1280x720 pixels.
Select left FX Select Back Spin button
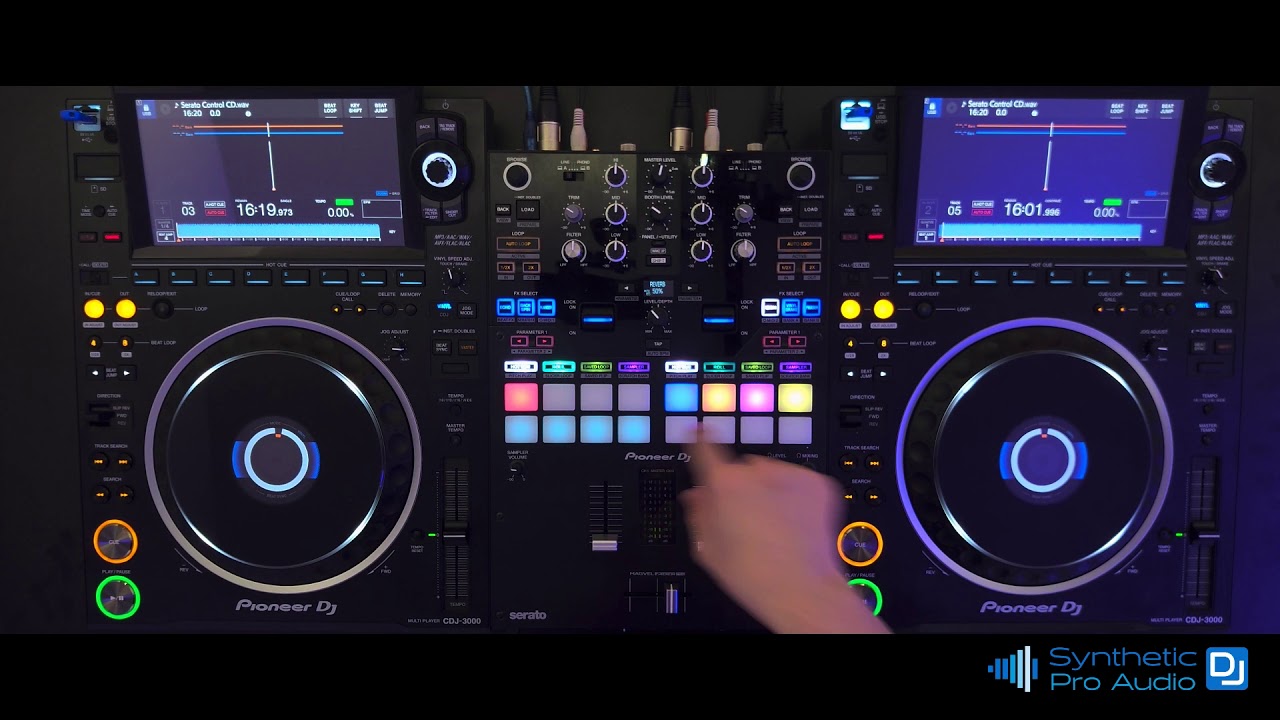click(526, 308)
